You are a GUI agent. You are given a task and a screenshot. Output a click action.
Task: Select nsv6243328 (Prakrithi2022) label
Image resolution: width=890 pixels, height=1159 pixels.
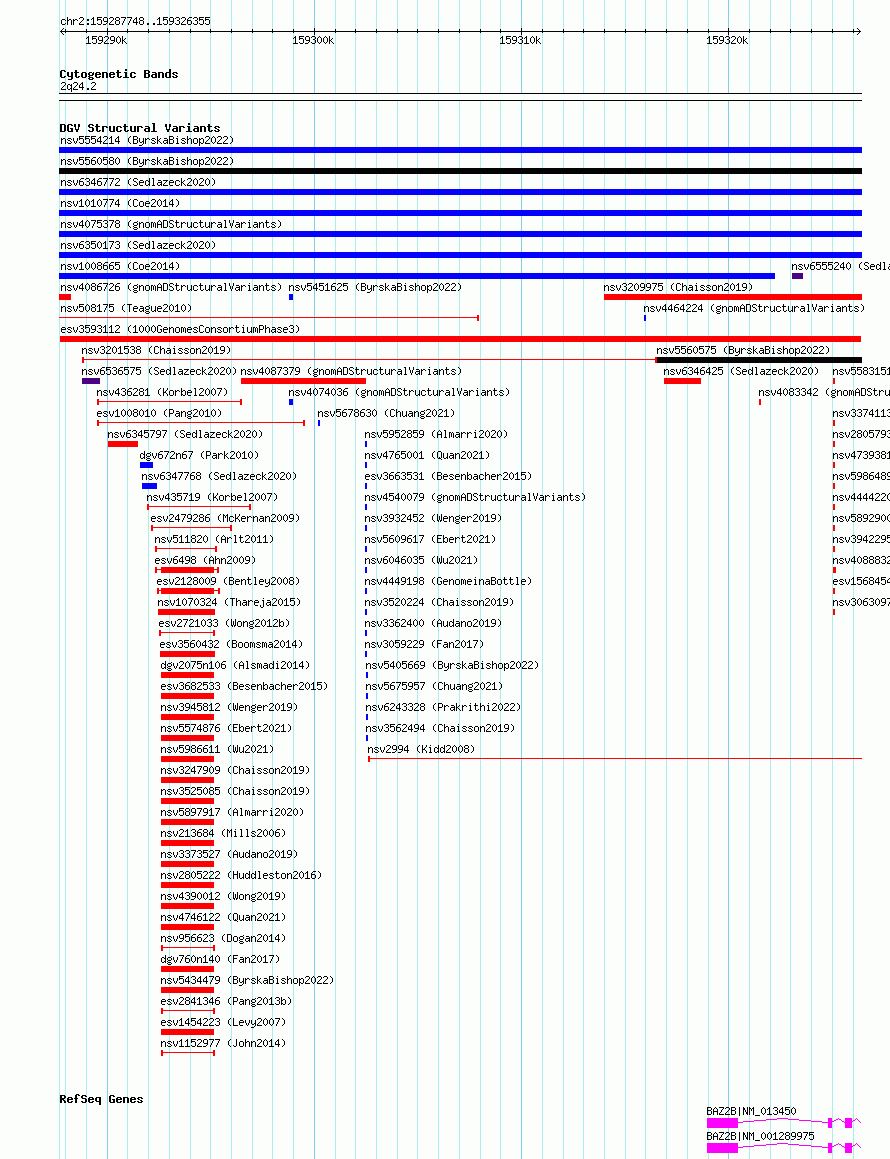point(443,707)
